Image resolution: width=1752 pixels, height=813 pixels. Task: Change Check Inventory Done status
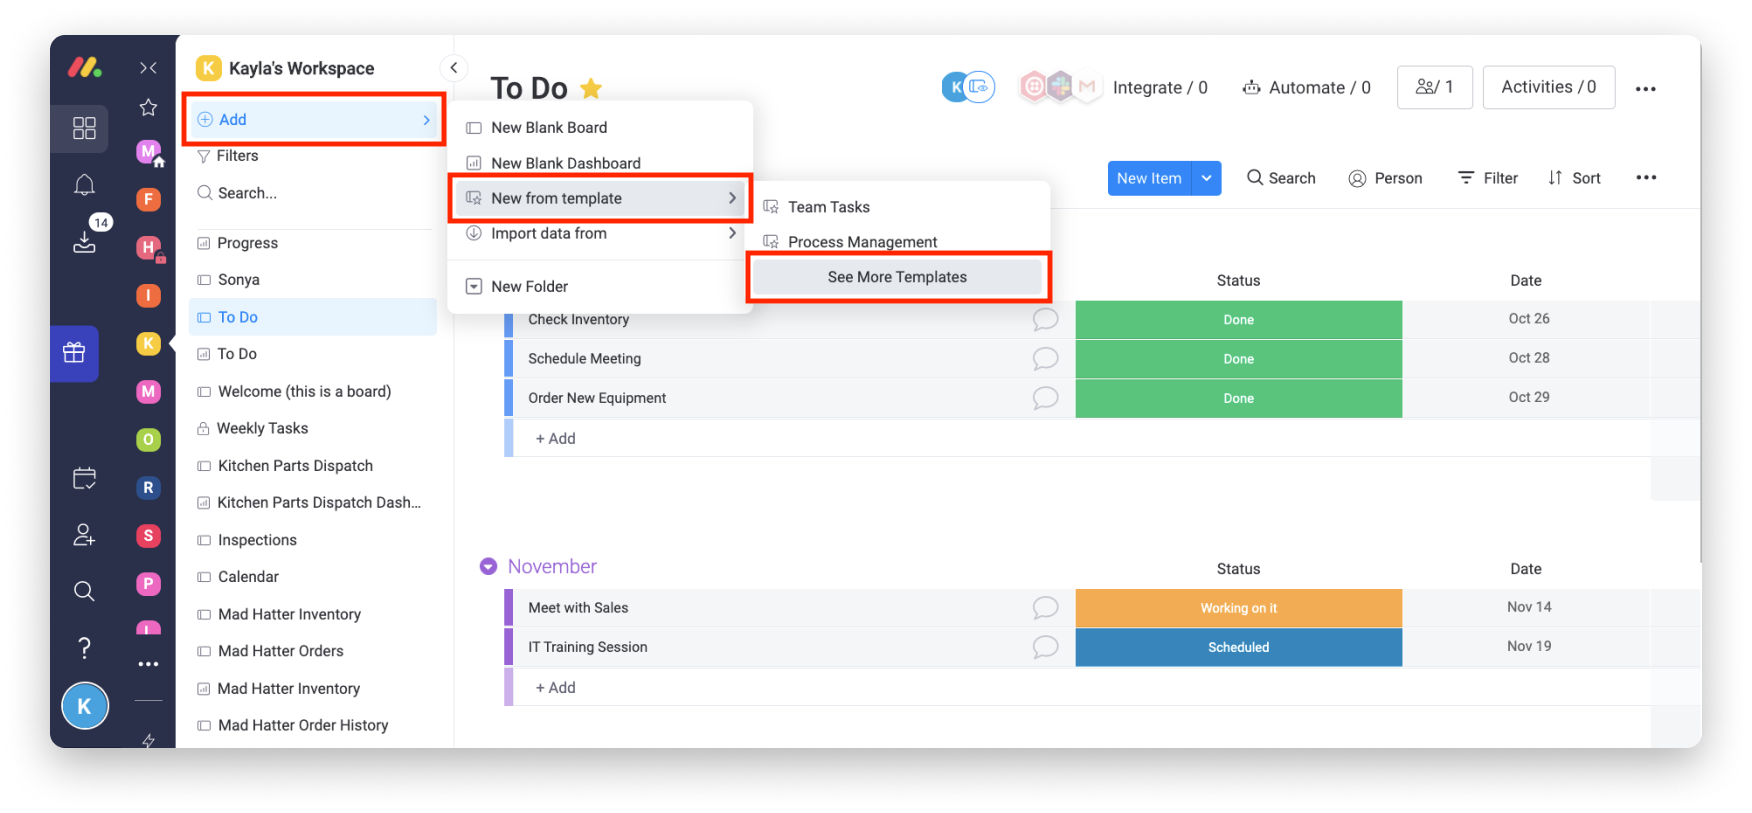pyautogui.click(x=1238, y=320)
